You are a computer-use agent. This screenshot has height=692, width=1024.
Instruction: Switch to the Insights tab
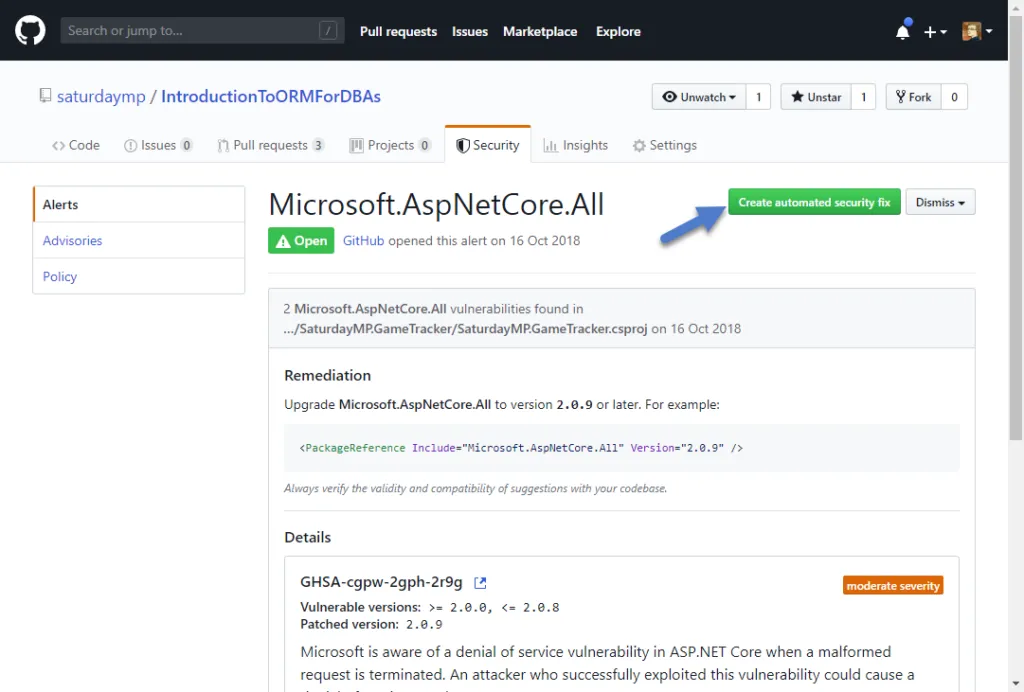575,145
